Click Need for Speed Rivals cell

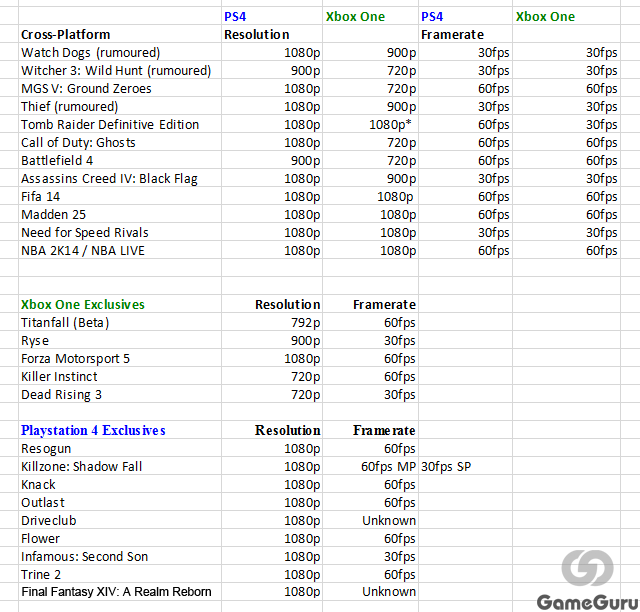tap(120, 232)
